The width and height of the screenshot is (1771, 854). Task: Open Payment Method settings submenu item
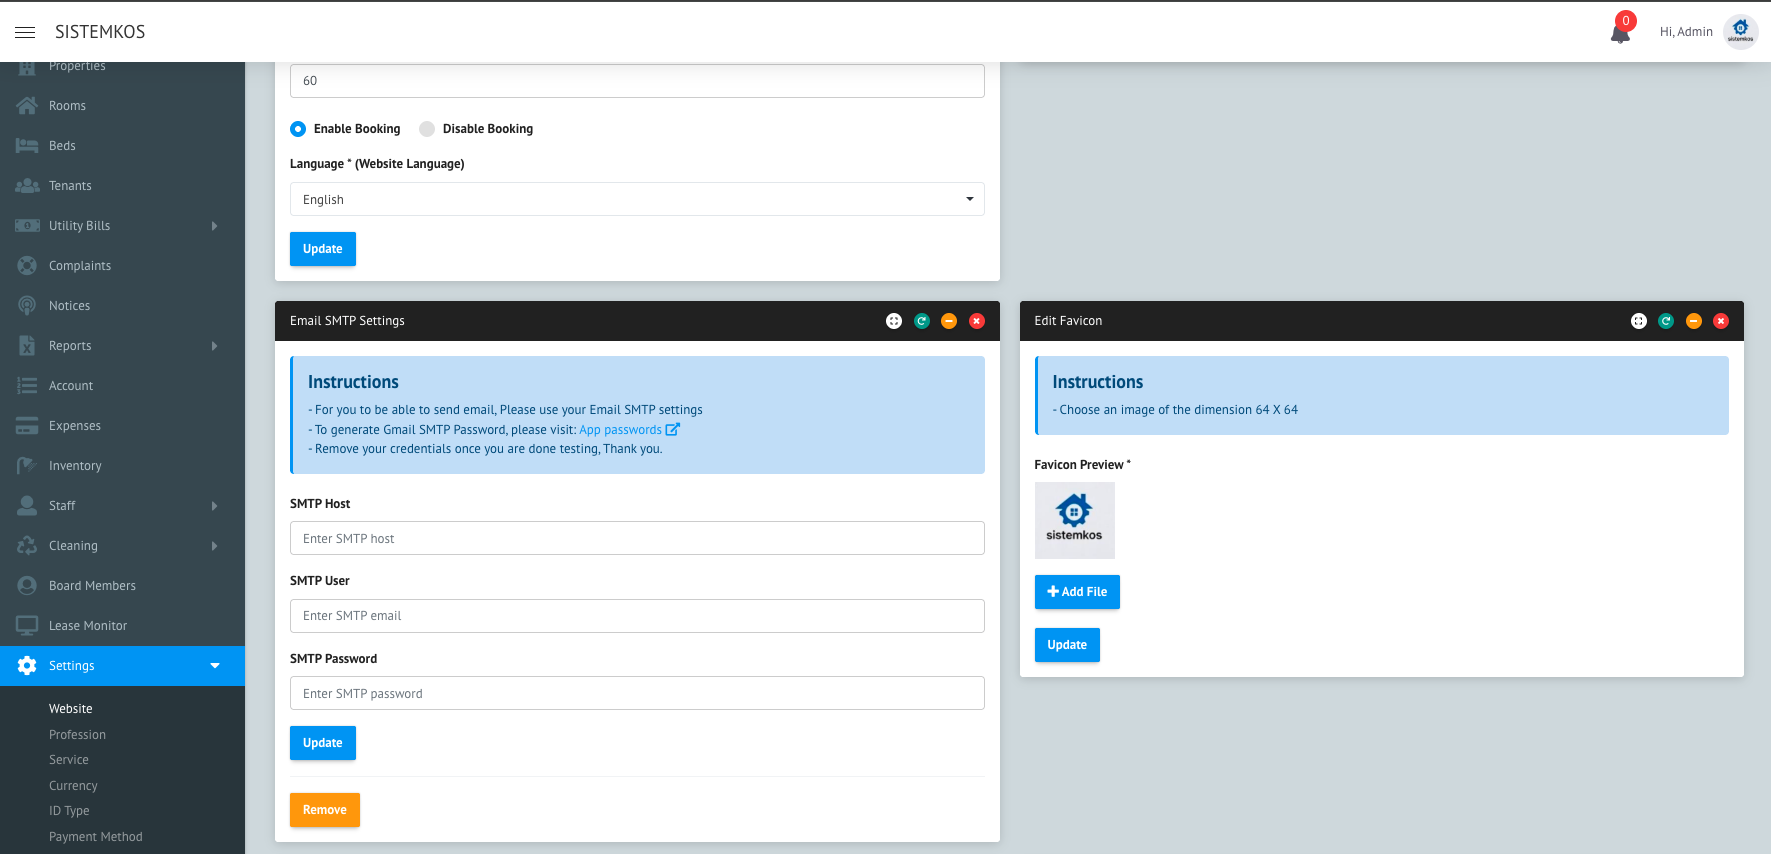[96, 837]
